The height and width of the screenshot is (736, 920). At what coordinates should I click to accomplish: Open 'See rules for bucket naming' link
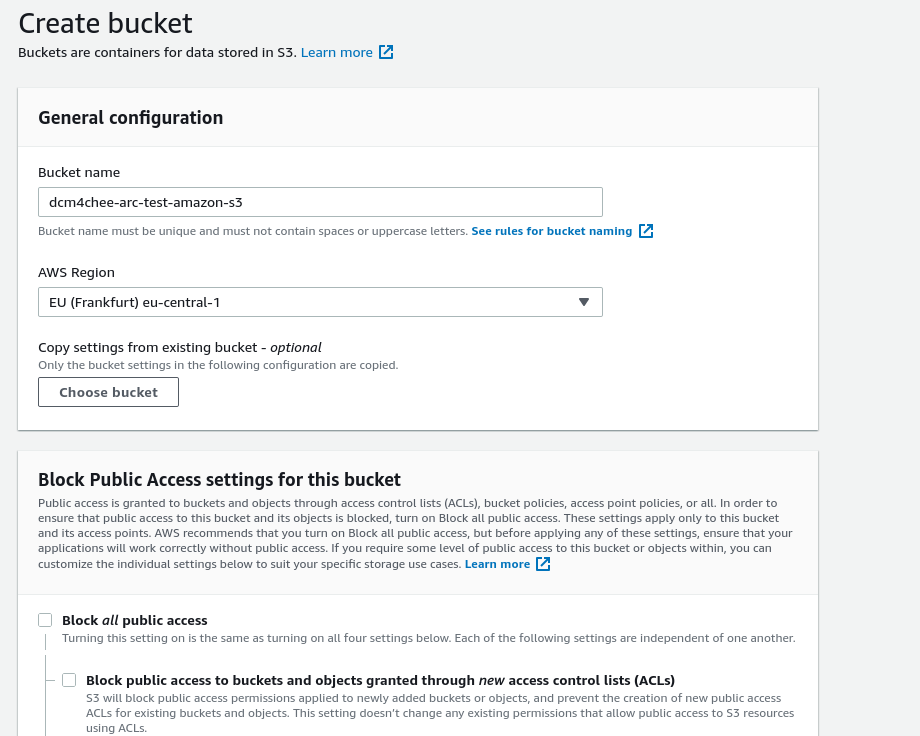click(552, 231)
